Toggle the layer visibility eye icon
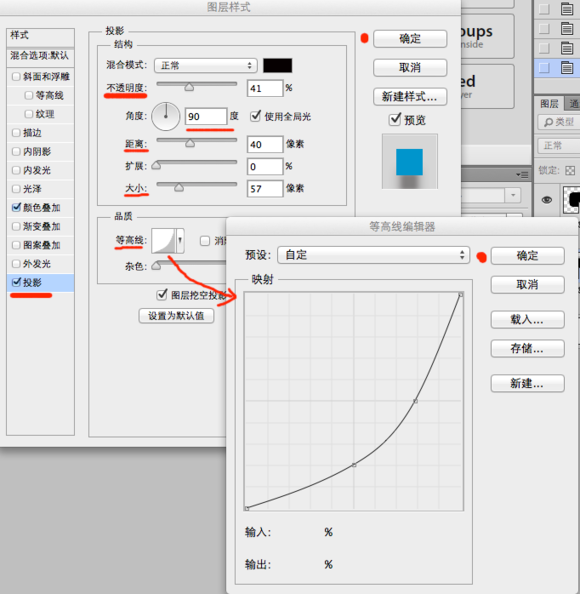 546,200
